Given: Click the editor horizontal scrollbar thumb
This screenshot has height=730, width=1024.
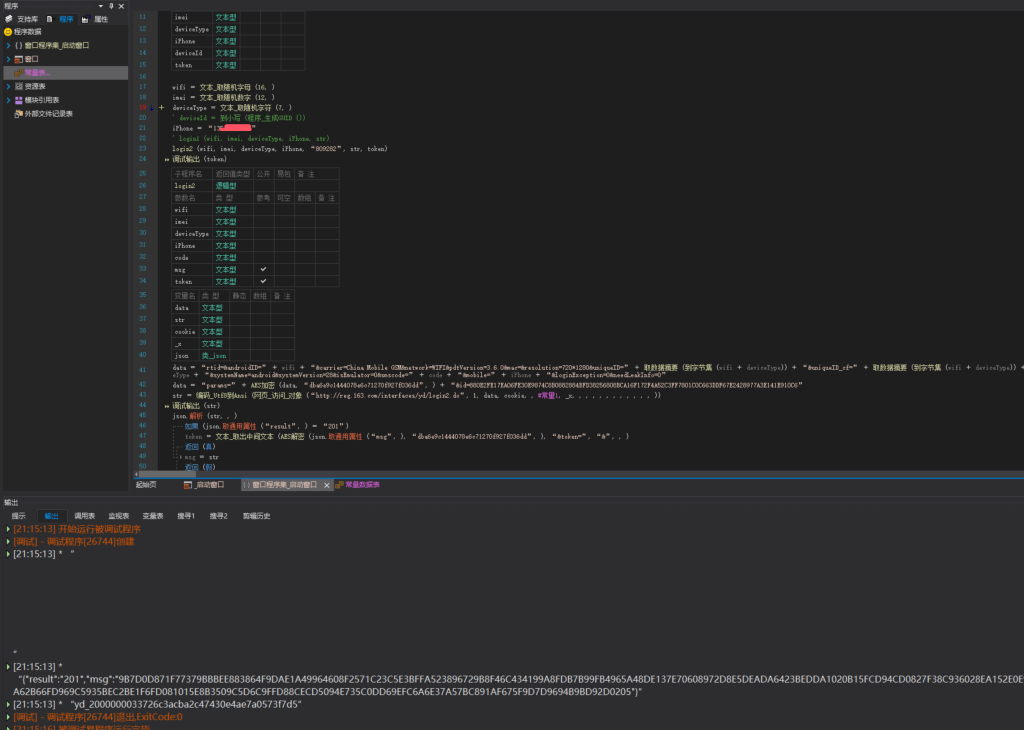Looking at the screenshot, I should coord(167,475).
